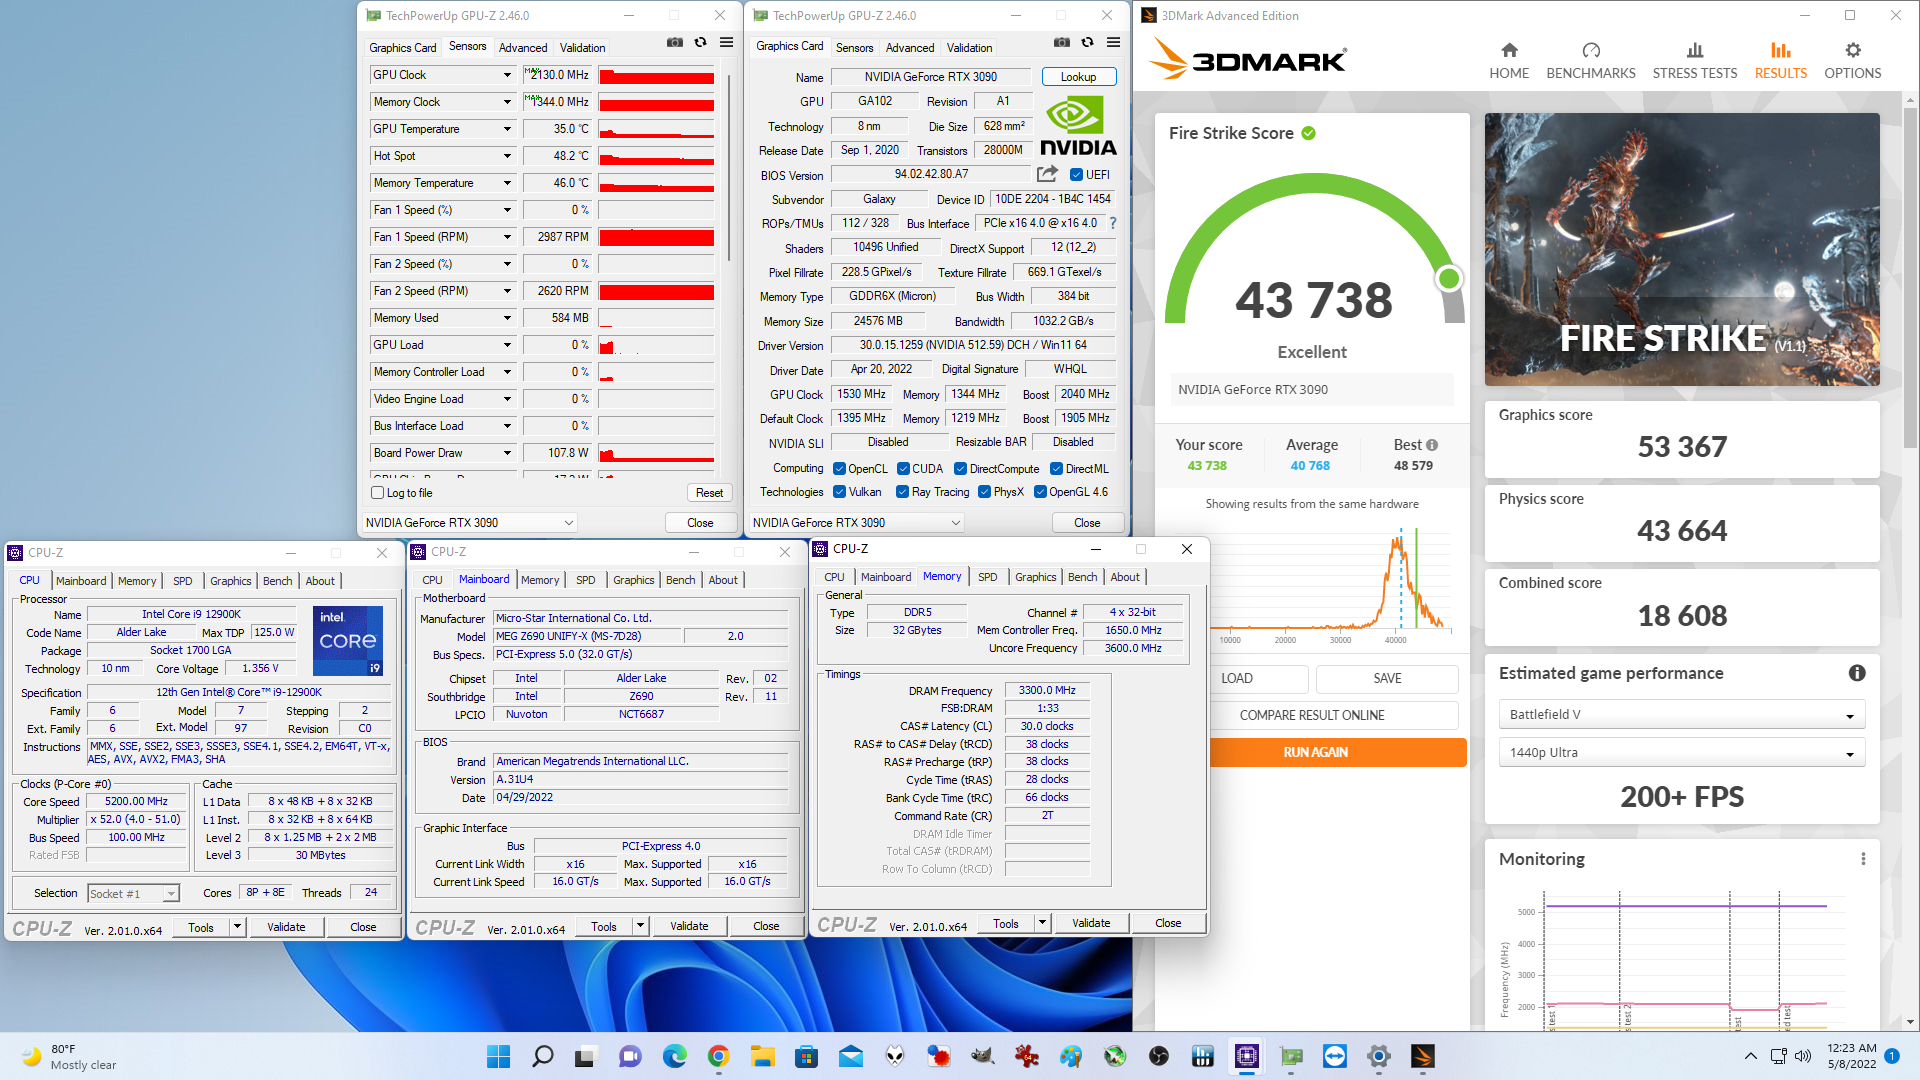
Task: Toggle UEFI checkbox in GPU-Z
Action: 1077,175
